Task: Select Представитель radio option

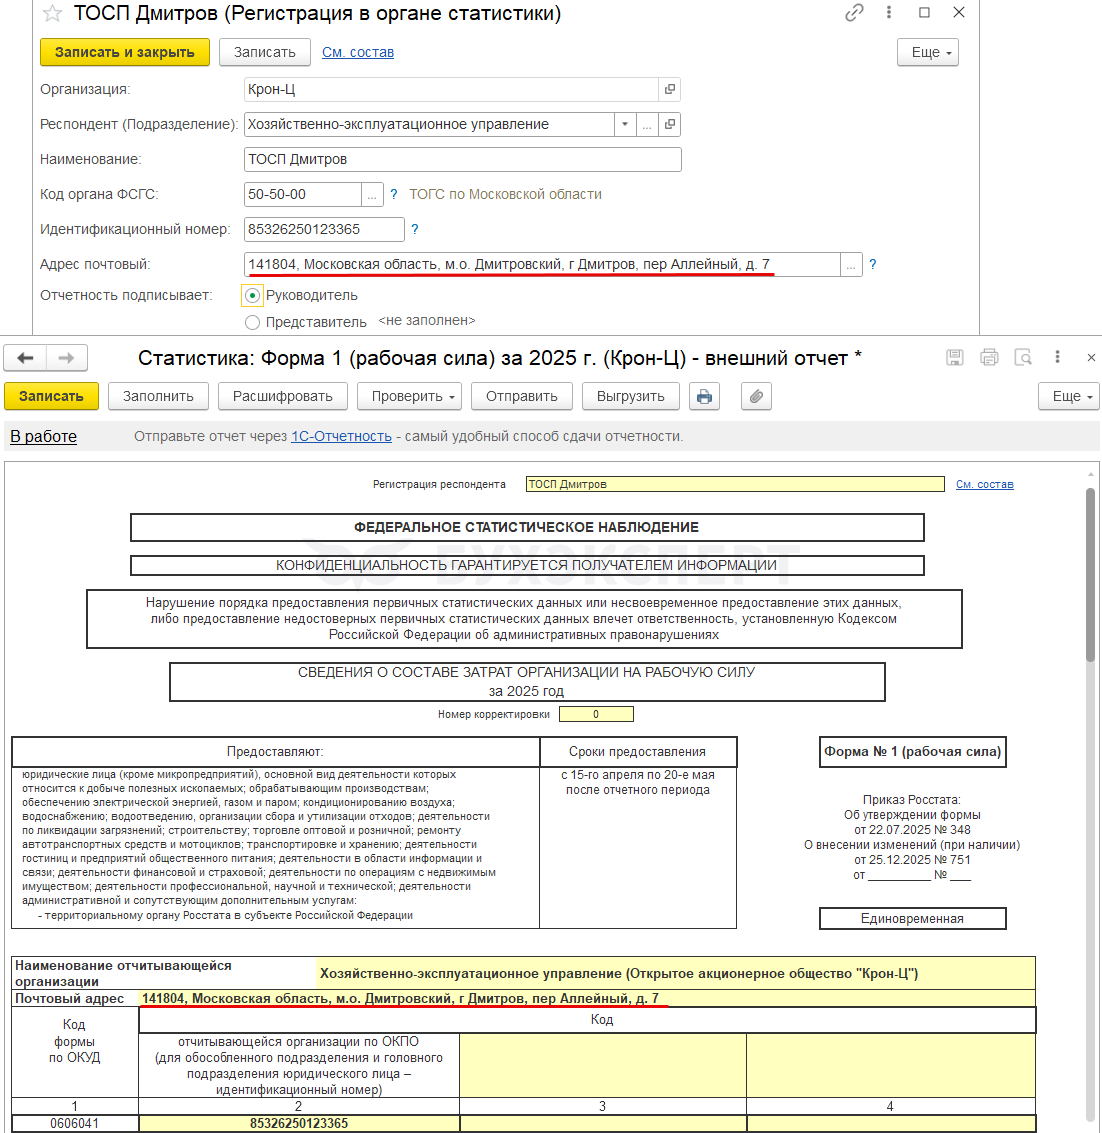Action: point(252,322)
